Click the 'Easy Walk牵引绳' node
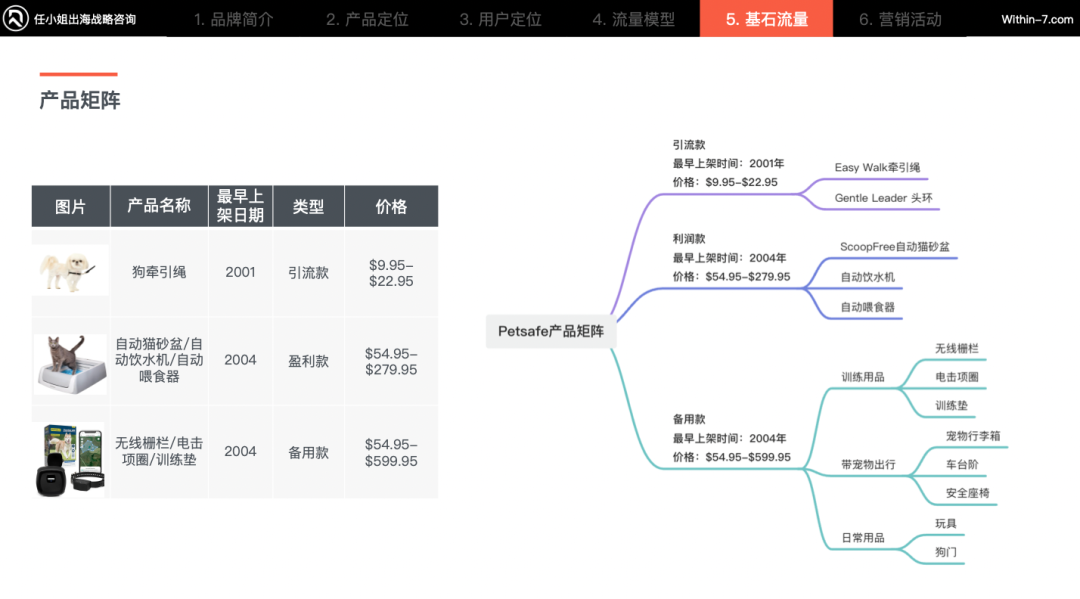Screen dimensions: 1080x599 [x=877, y=167]
